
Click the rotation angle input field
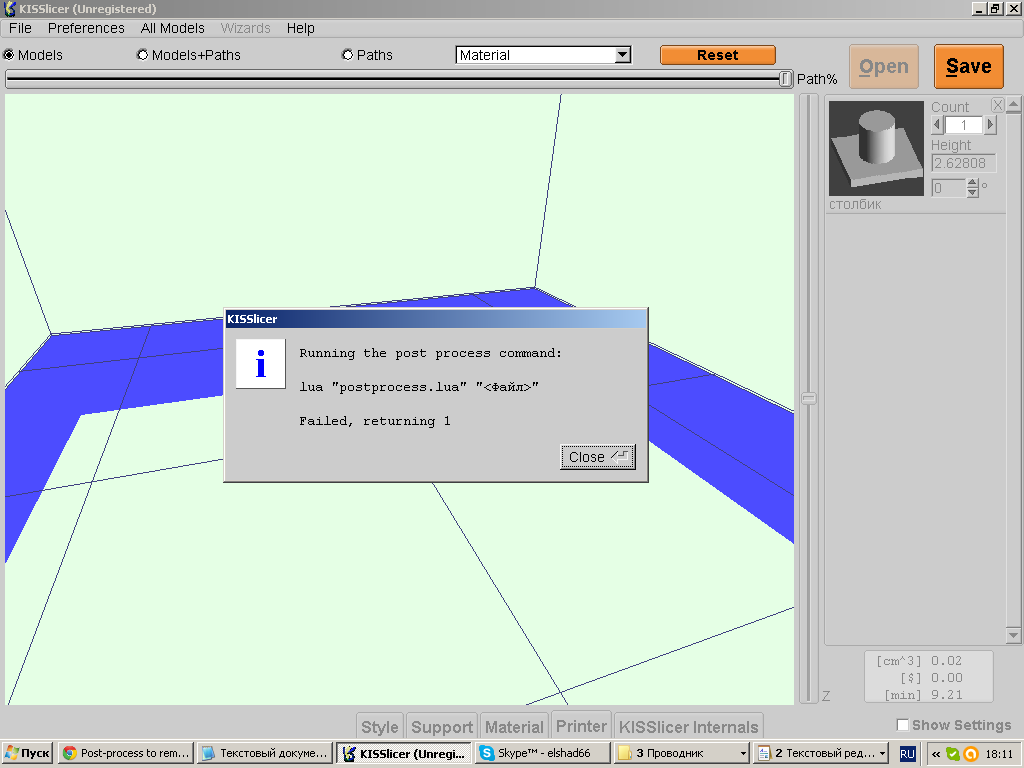[x=948, y=188]
